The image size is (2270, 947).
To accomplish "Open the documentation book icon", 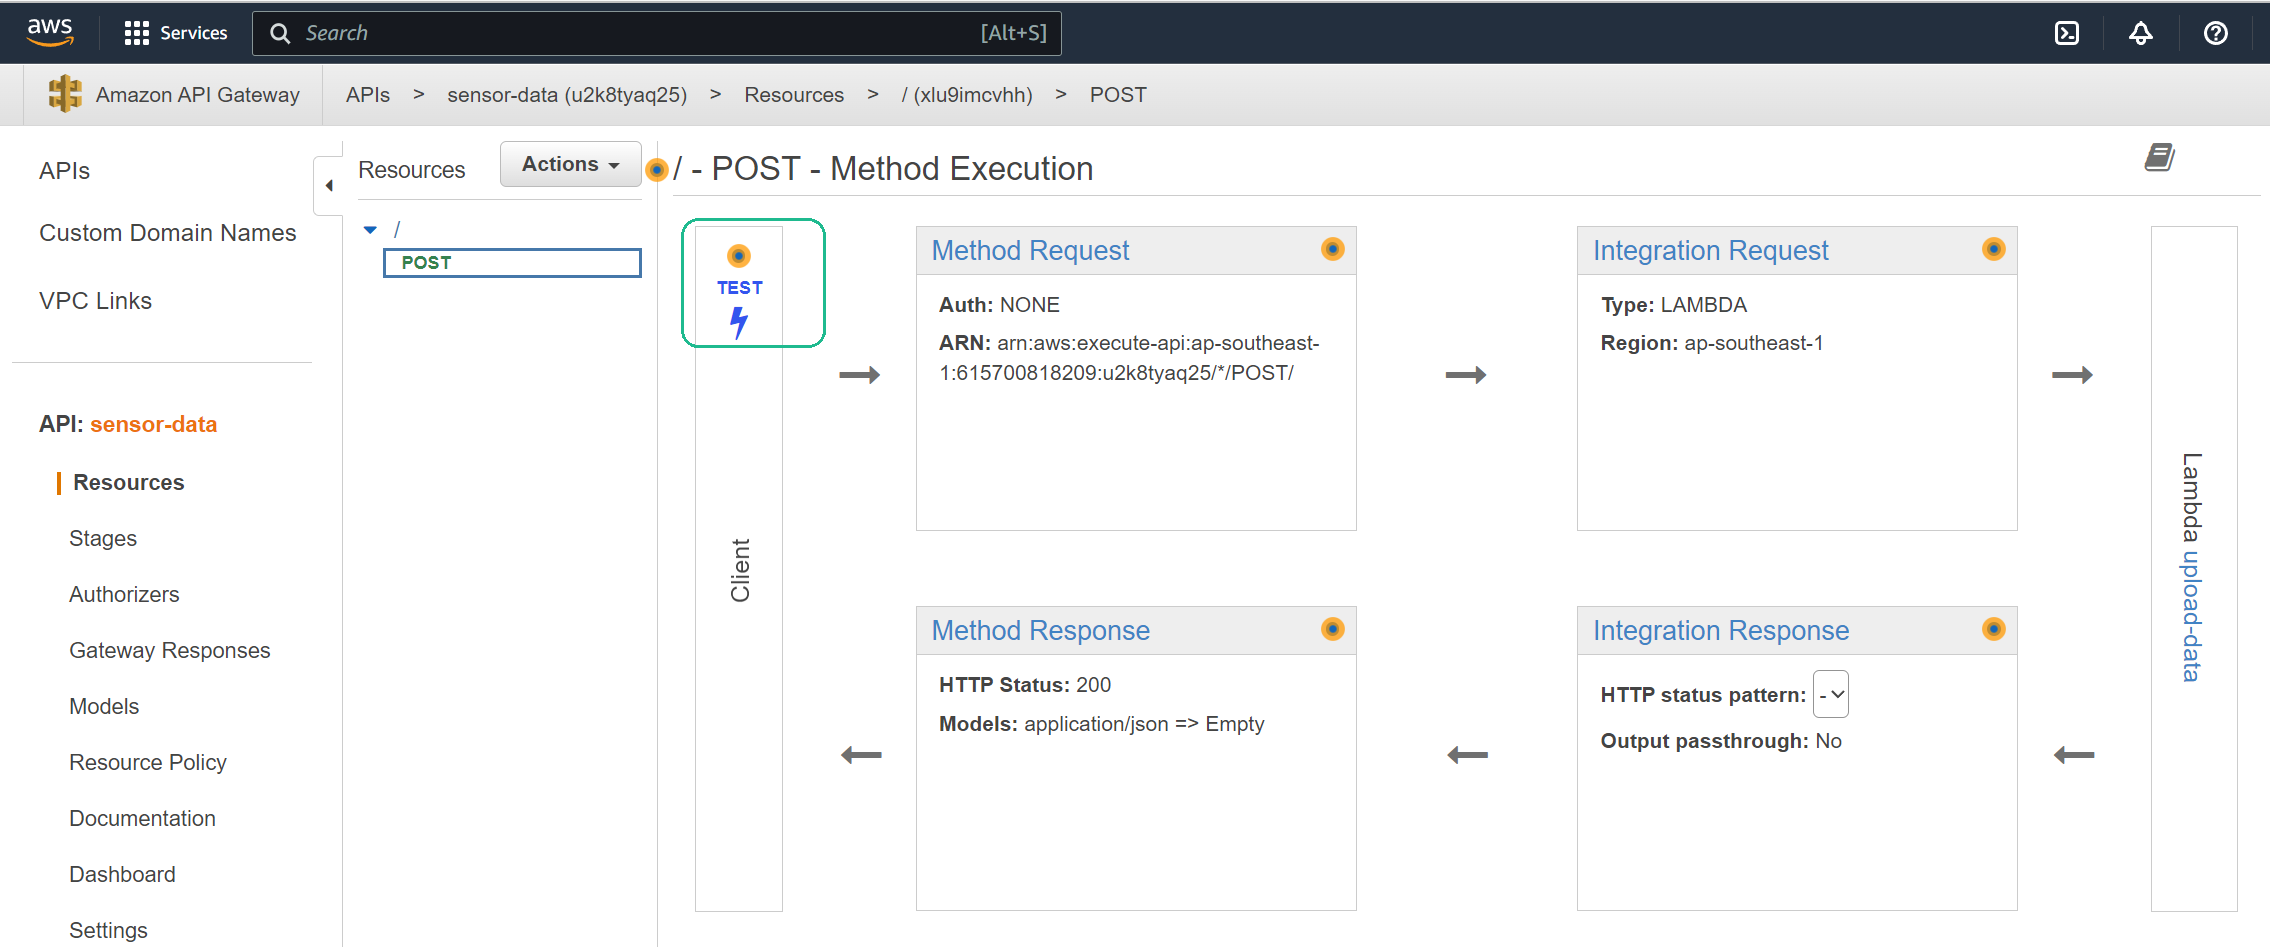I will click(2159, 157).
